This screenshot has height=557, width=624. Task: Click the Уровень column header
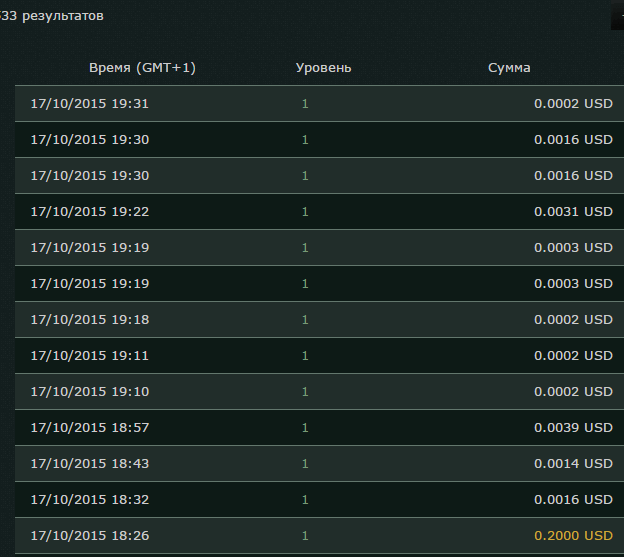tap(323, 68)
